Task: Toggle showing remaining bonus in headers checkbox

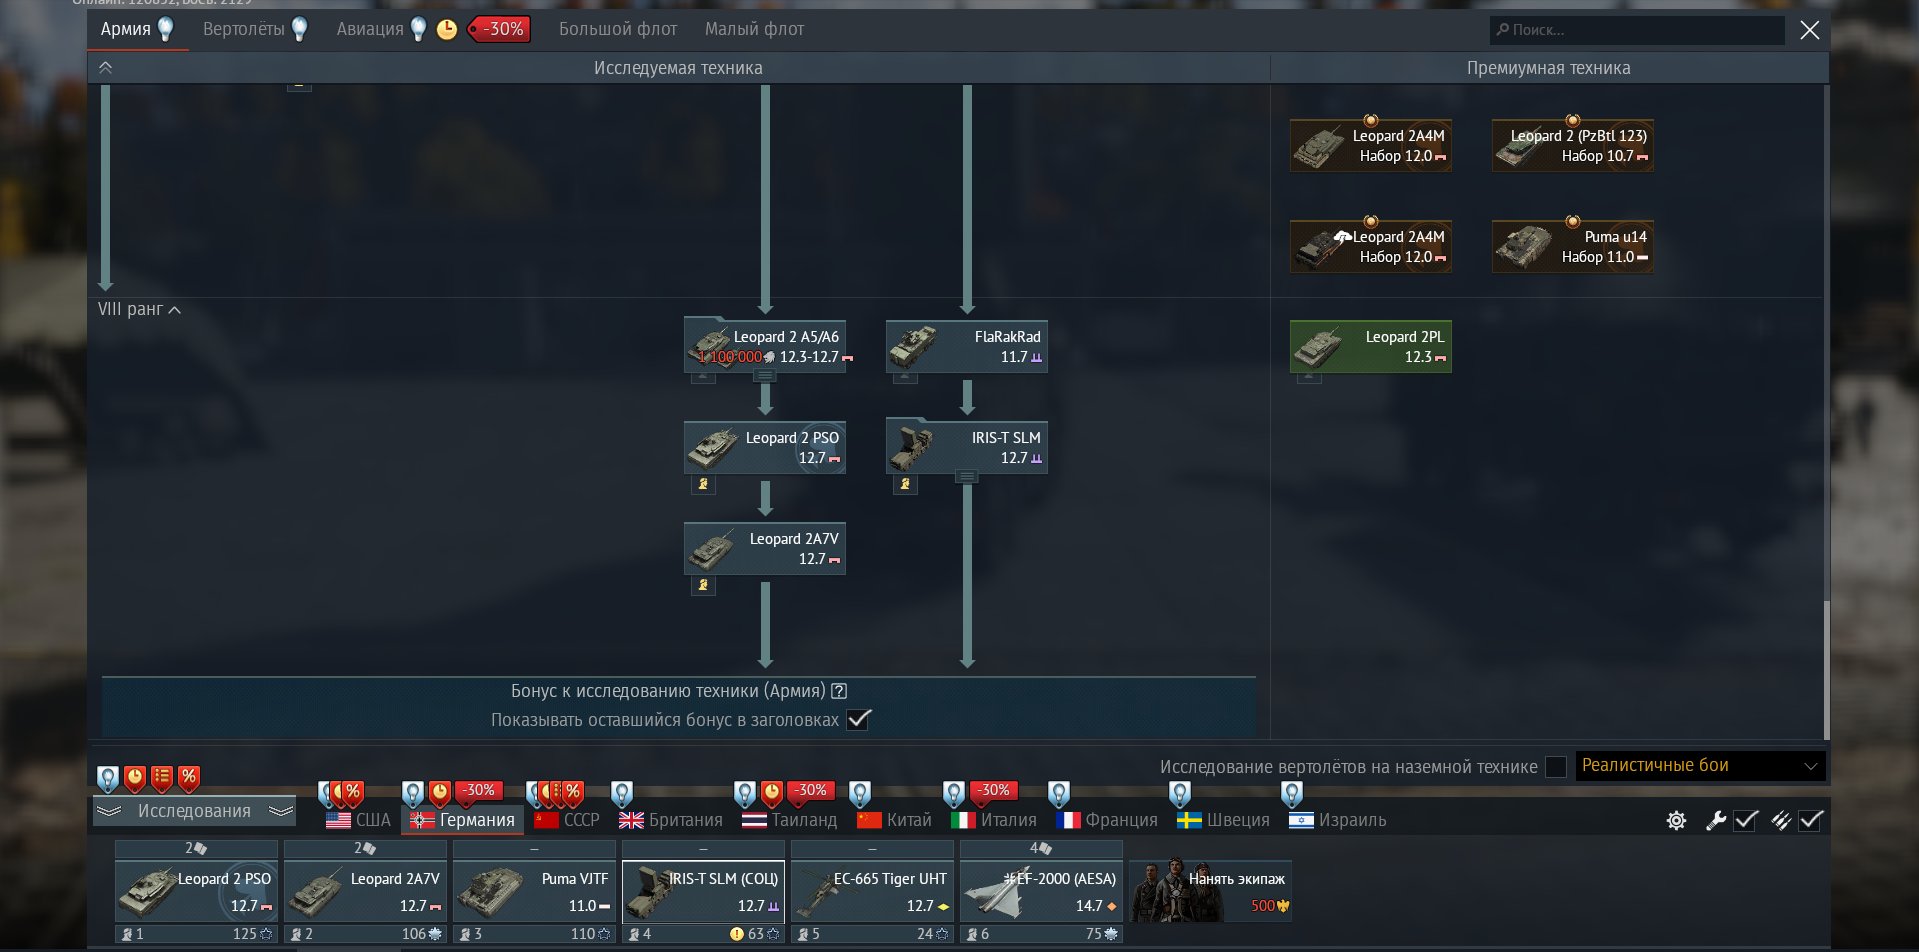Action: click(x=859, y=720)
